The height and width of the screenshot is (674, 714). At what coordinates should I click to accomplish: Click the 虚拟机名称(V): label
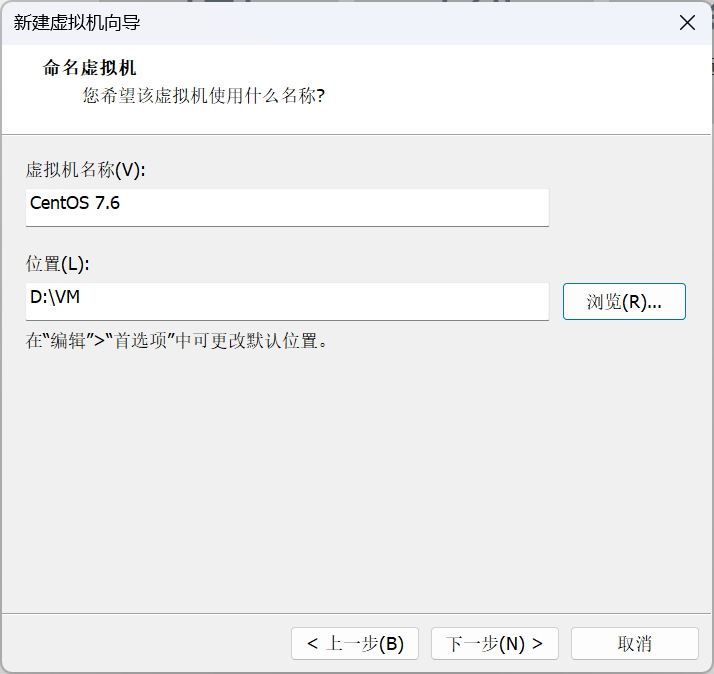(x=86, y=170)
